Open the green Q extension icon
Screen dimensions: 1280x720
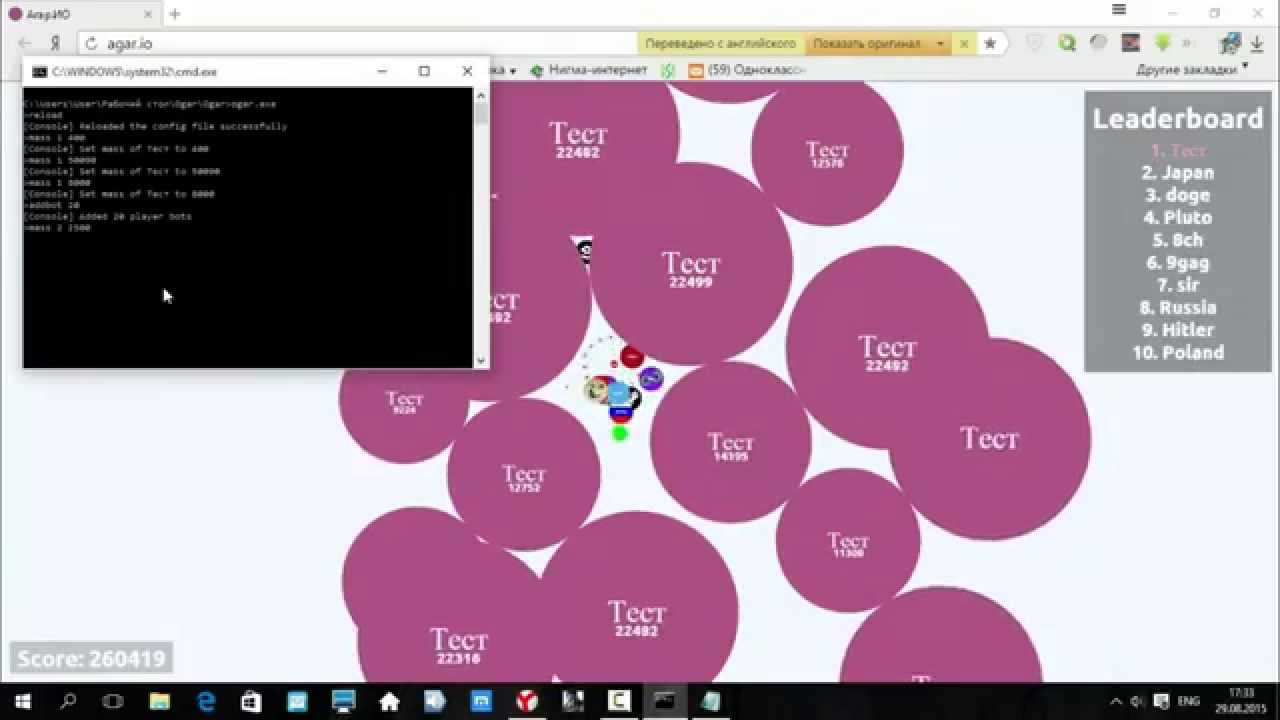click(1067, 43)
